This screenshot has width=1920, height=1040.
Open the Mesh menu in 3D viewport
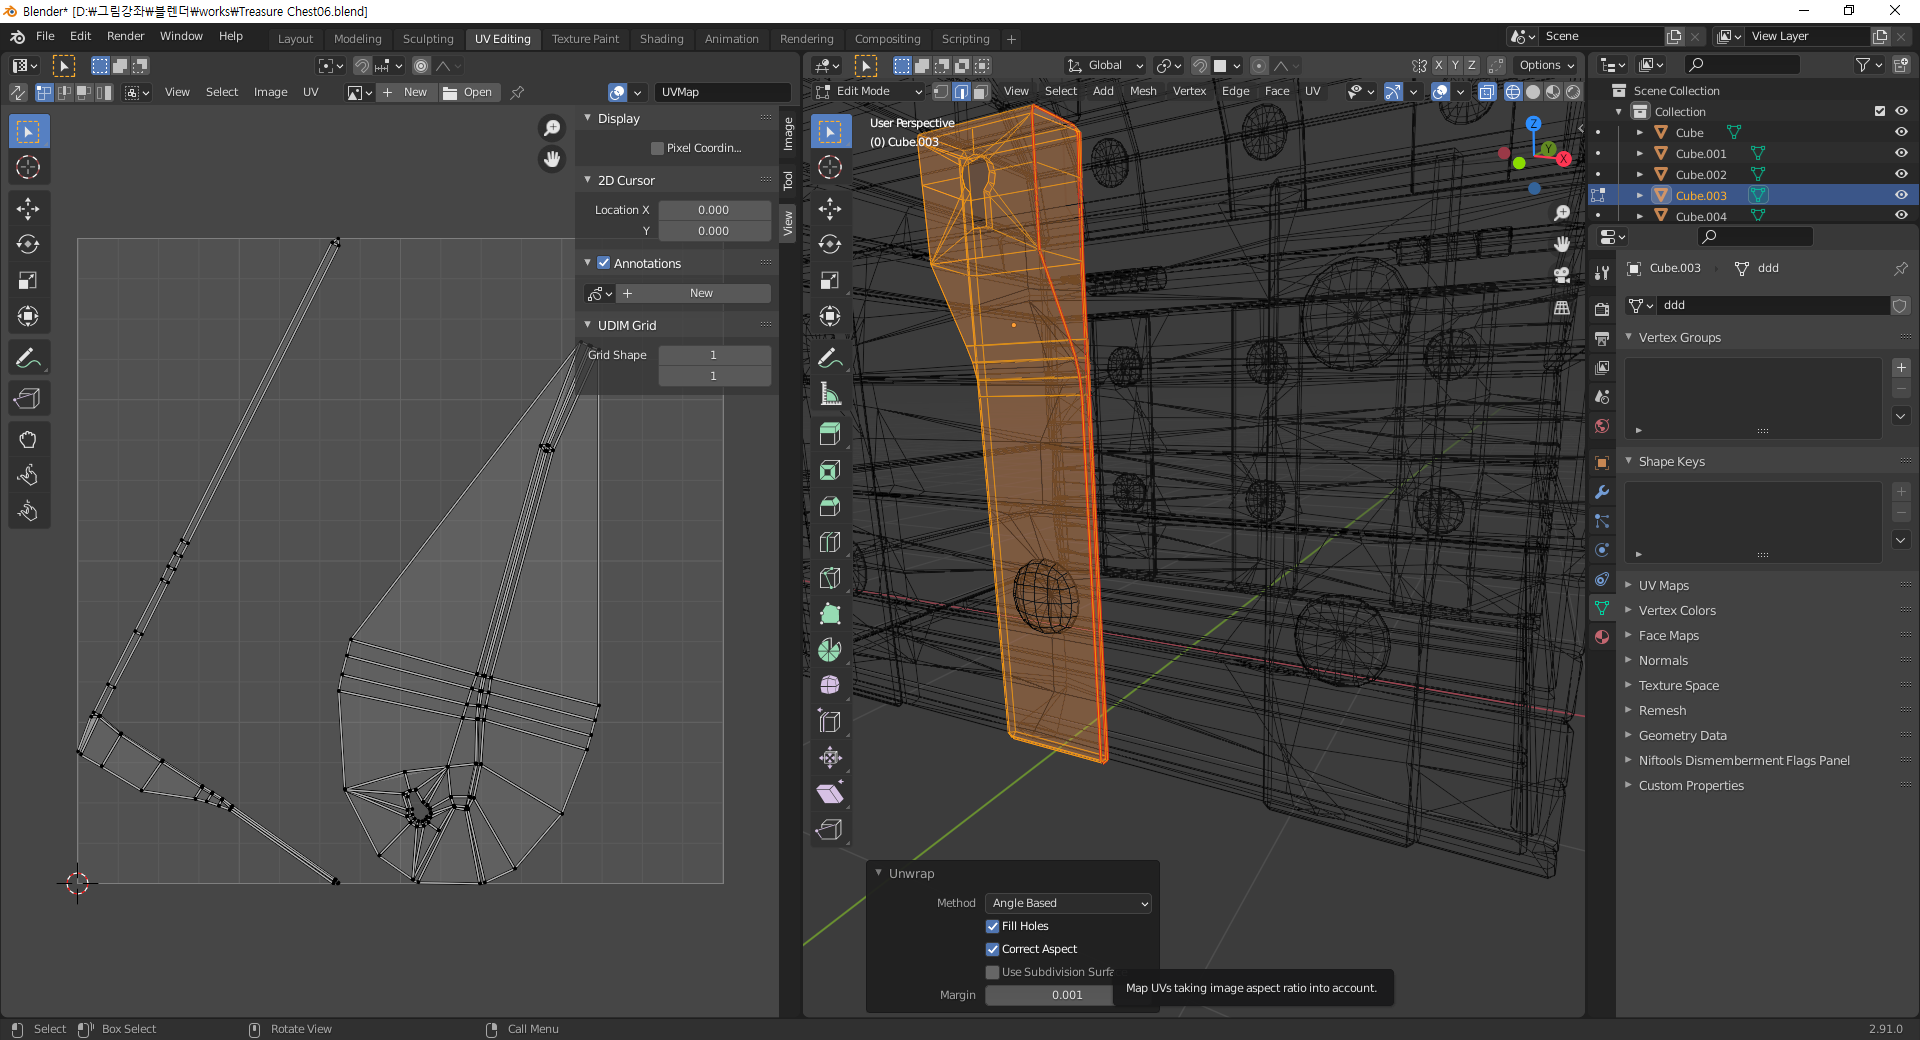[1143, 91]
